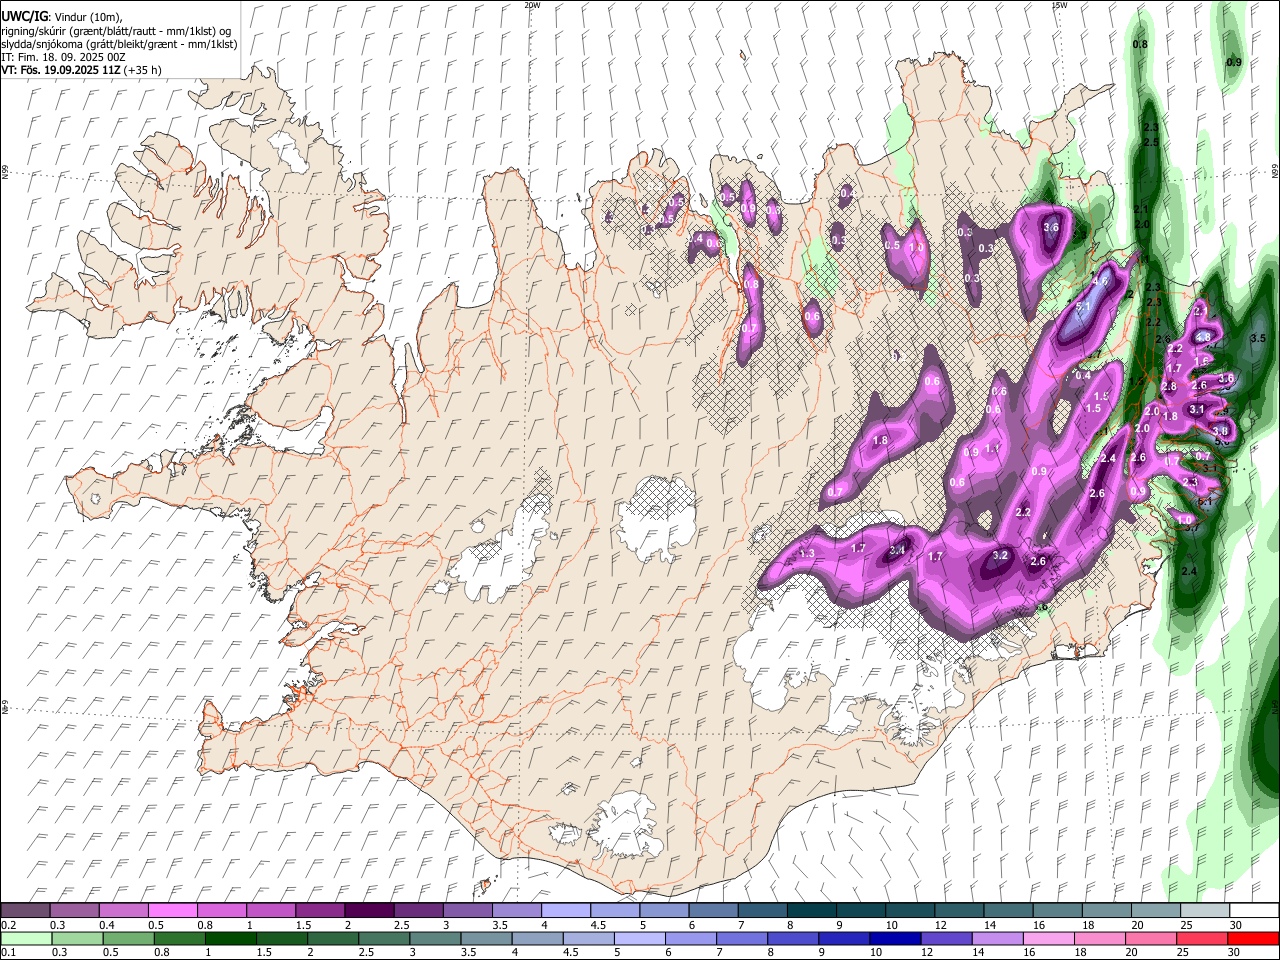Image resolution: width=1280 pixels, height=960 pixels.
Task: Click the "20W" longitude label at the top
Action: (x=531, y=5)
